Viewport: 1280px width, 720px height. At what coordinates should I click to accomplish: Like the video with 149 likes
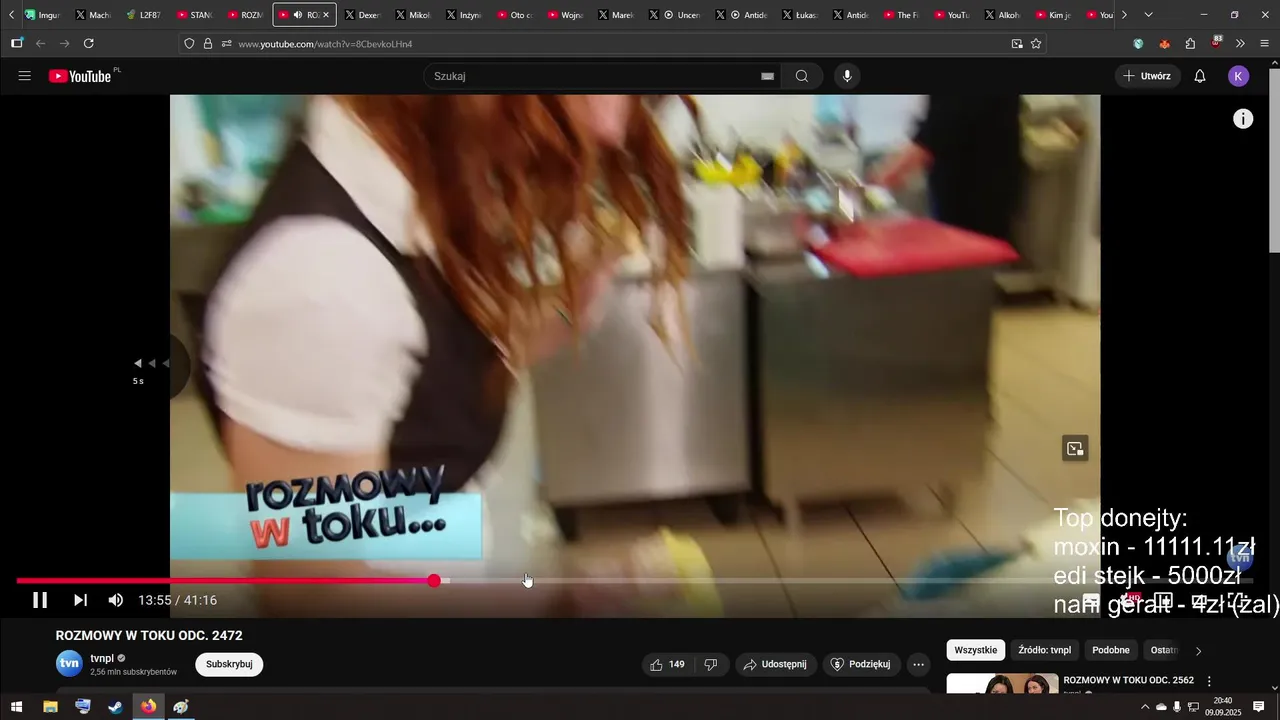pyautogui.click(x=667, y=664)
